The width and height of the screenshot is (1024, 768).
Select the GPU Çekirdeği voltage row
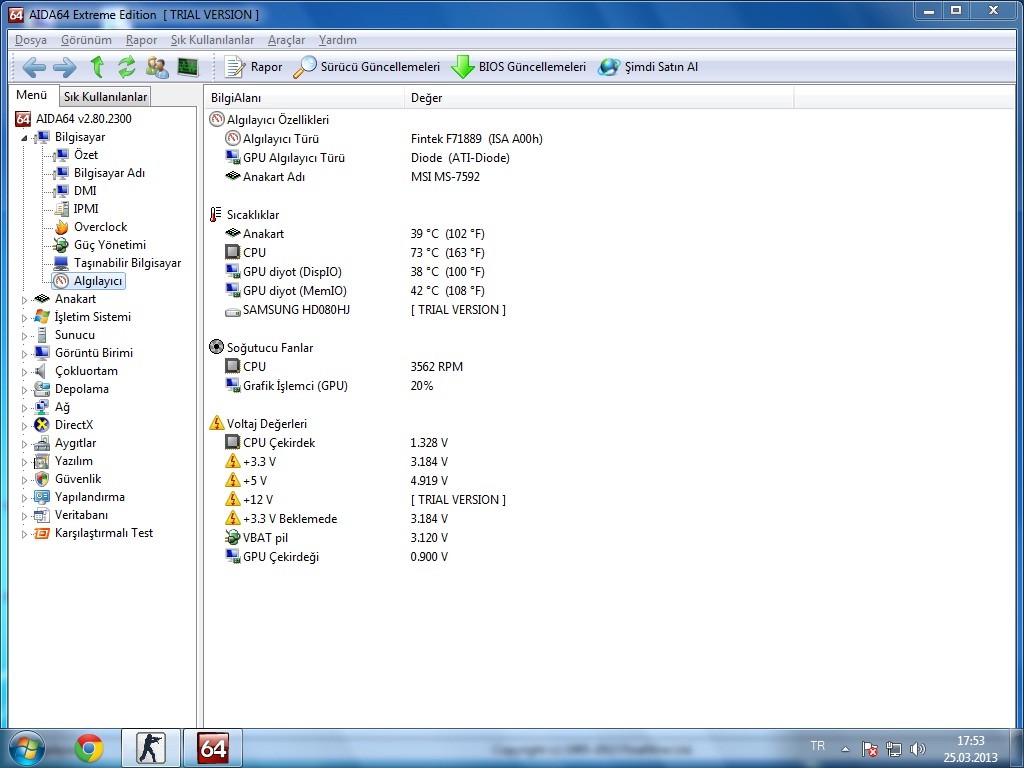coord(336,557)
